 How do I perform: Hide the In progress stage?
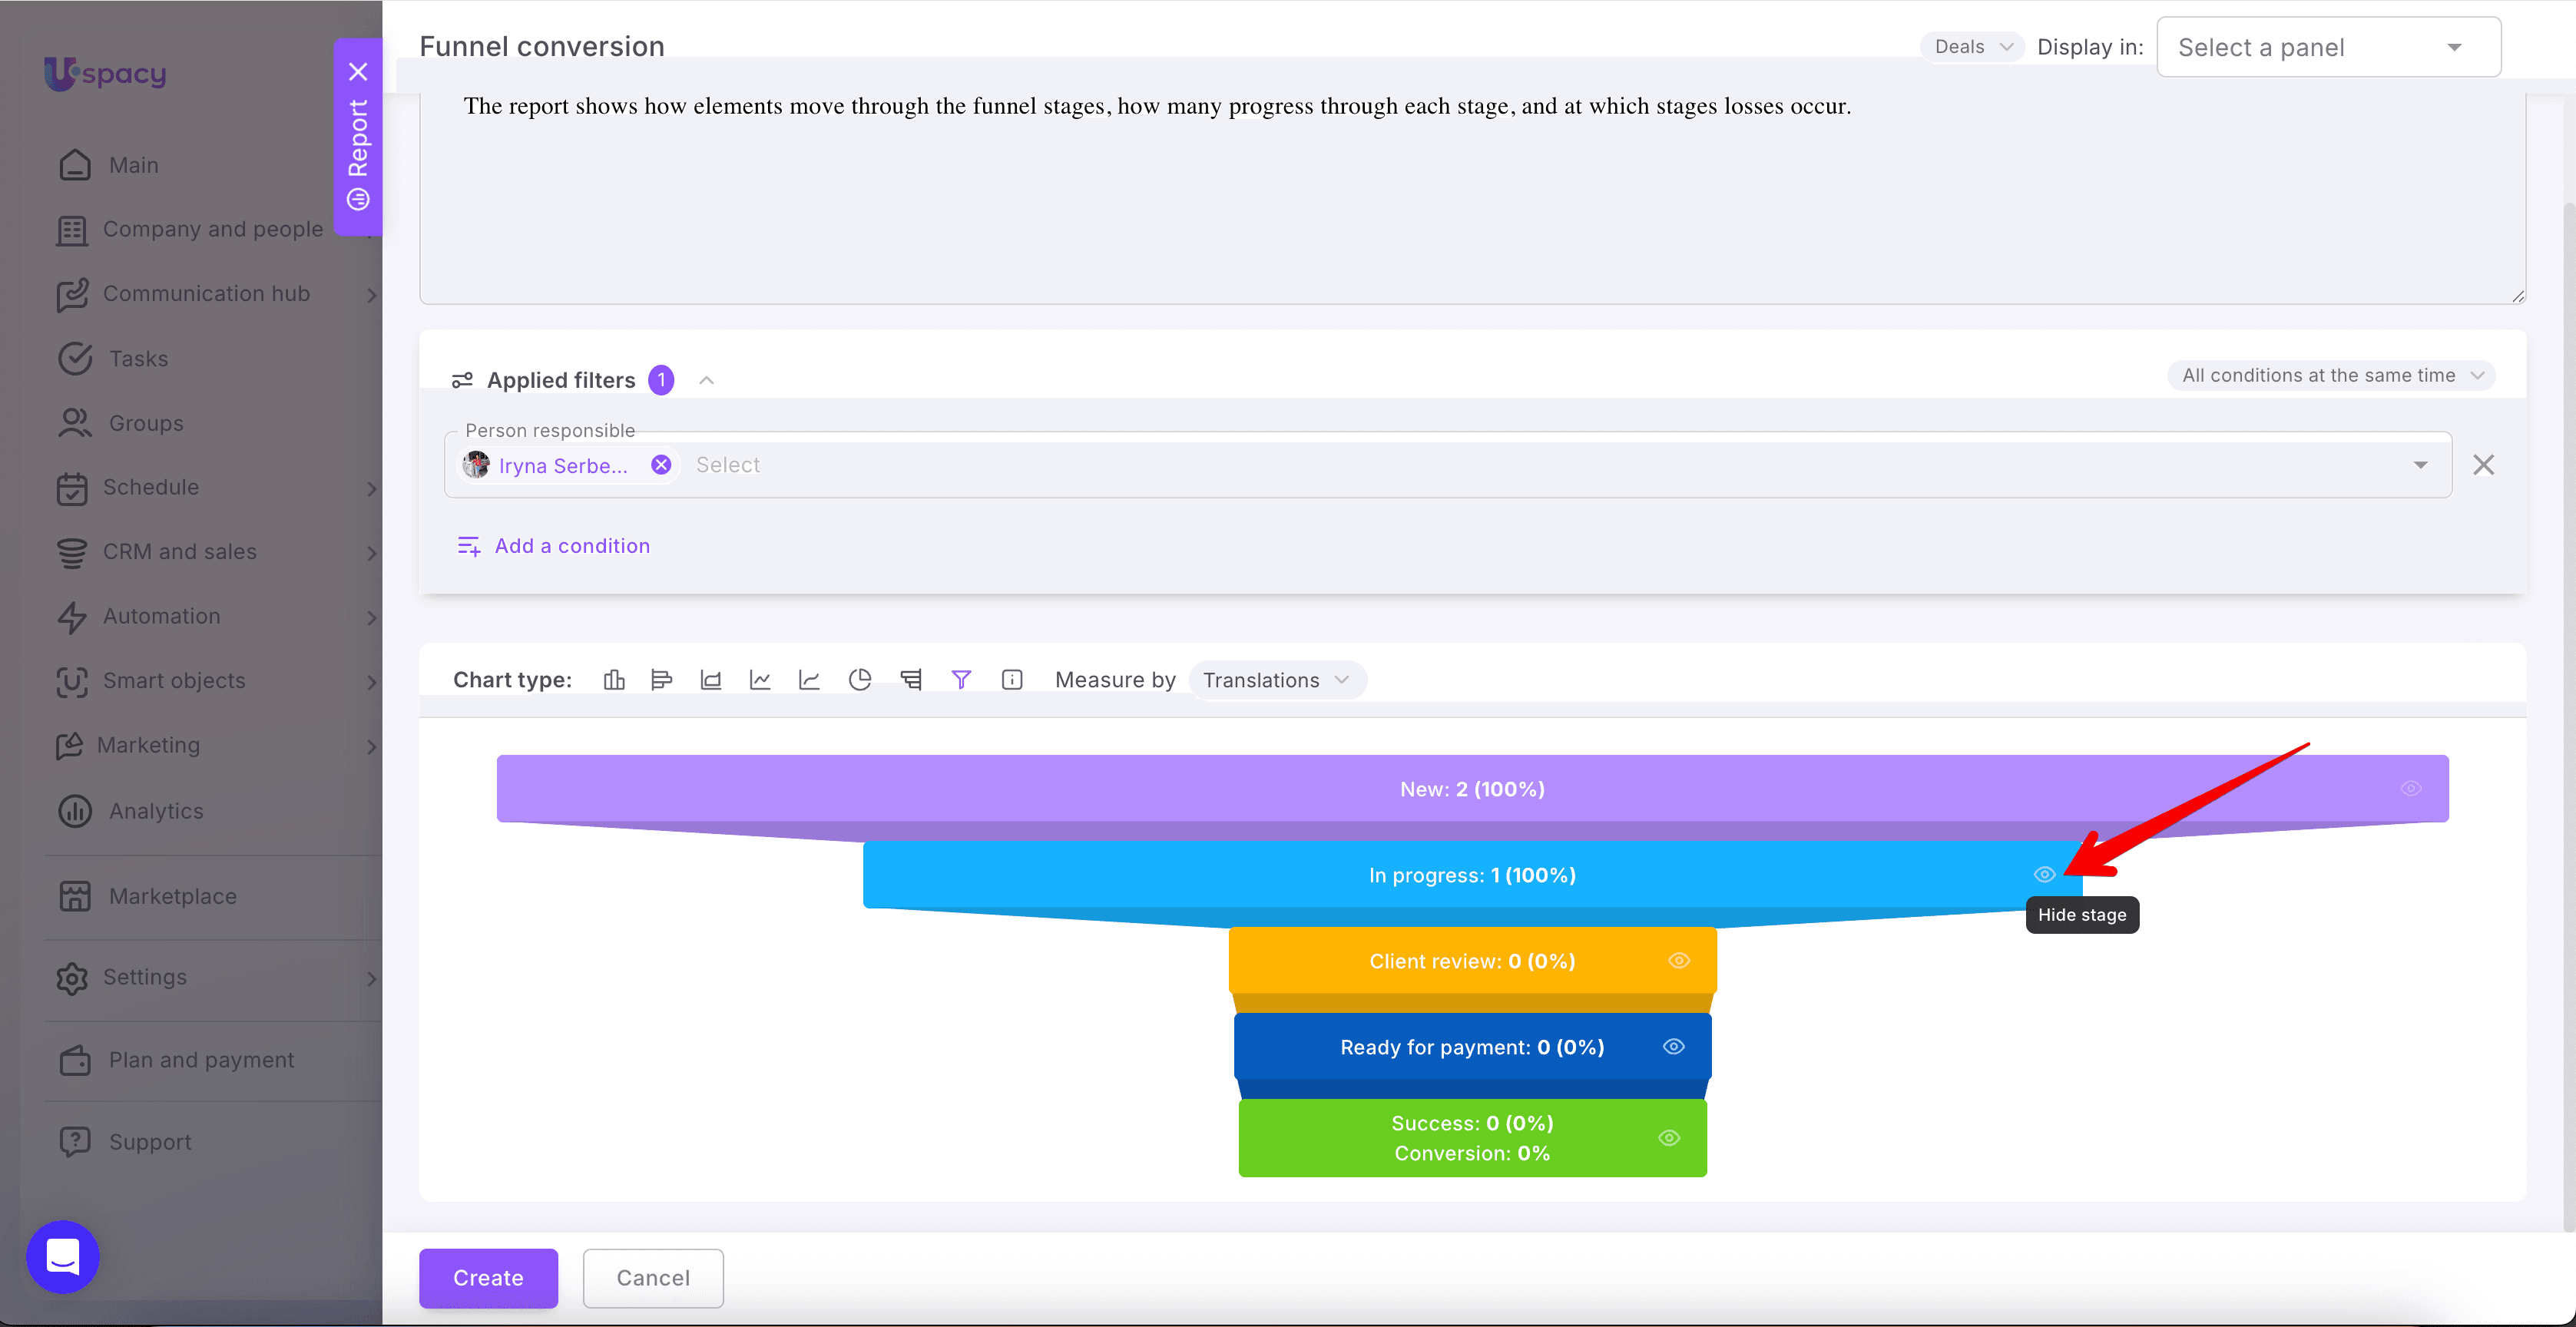(2044, 875)
